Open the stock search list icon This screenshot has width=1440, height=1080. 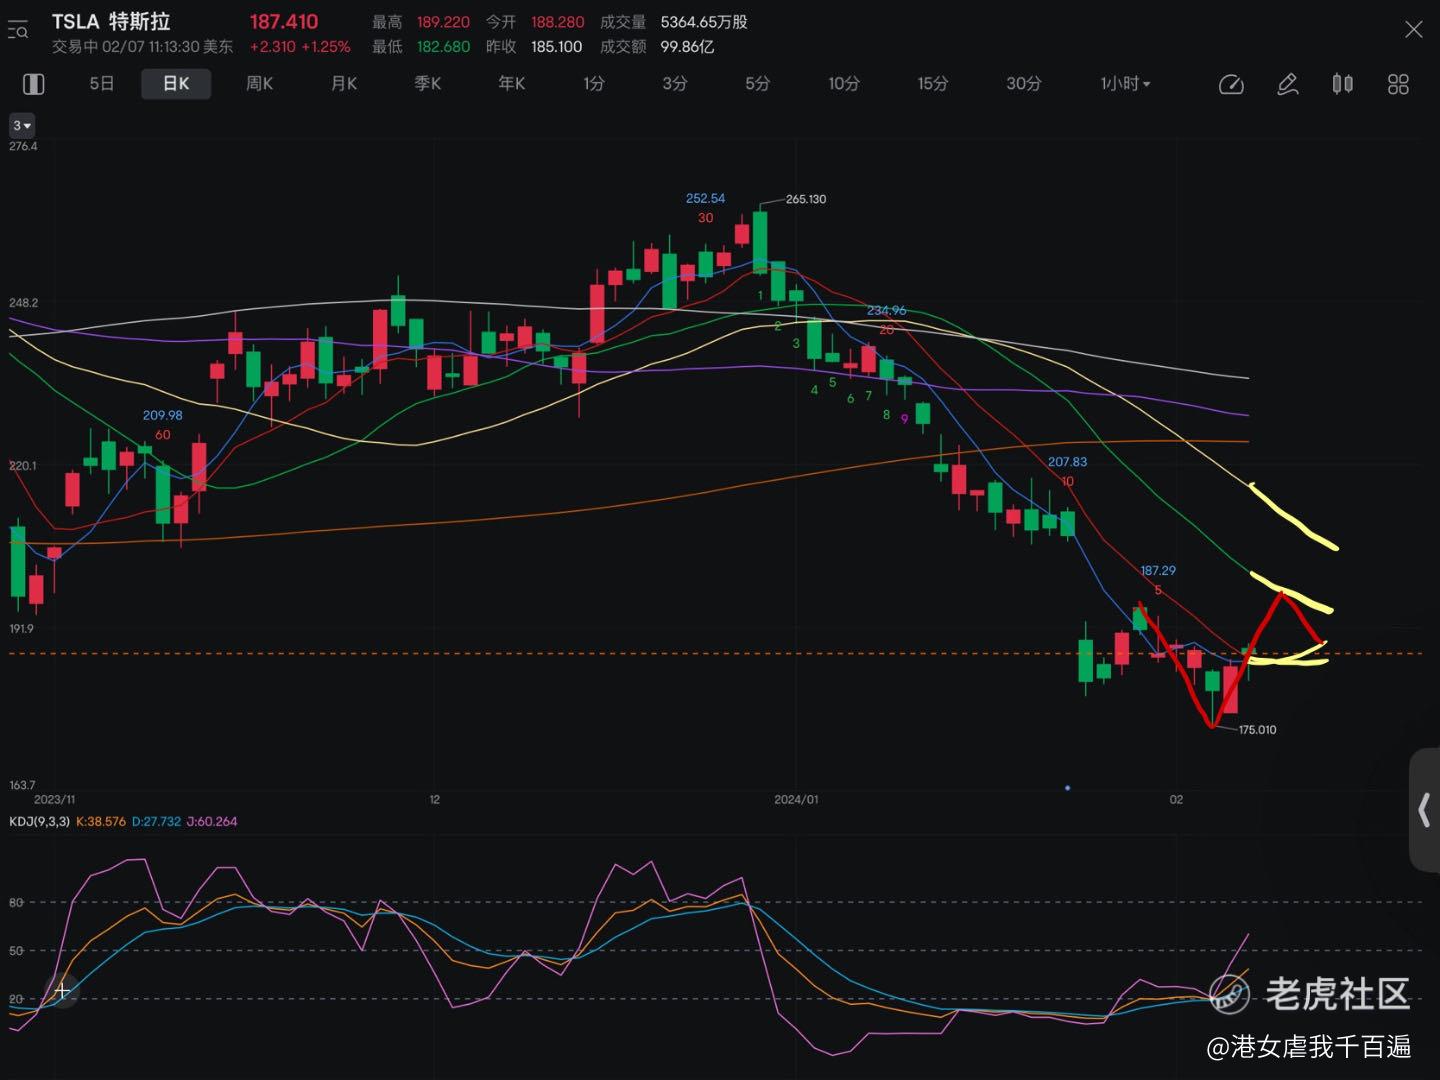click(18, 32)
